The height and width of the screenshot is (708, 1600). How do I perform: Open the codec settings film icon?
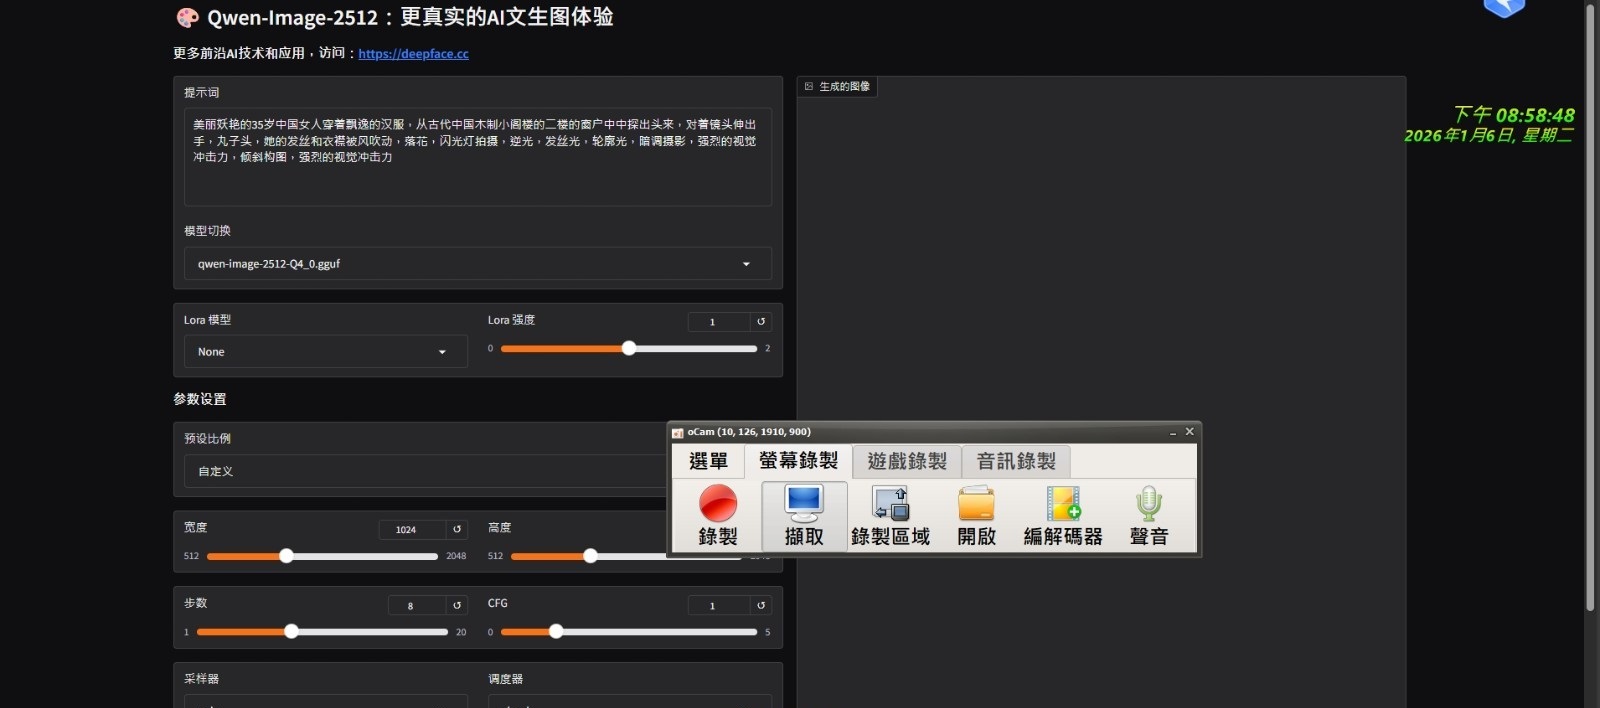tap(1063, 504)
